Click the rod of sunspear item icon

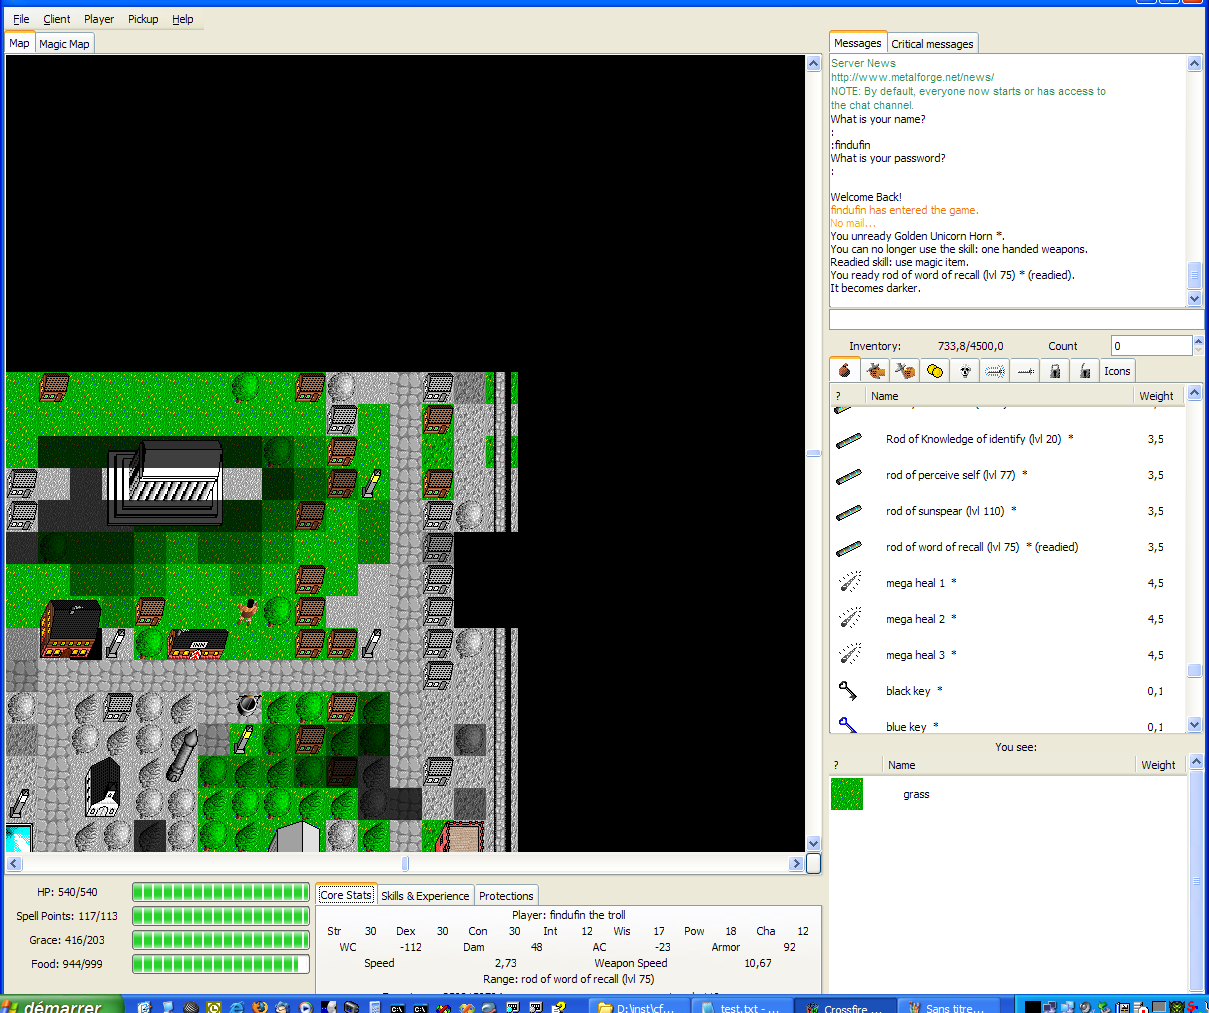pyautogui.click(x=849, y=511)
